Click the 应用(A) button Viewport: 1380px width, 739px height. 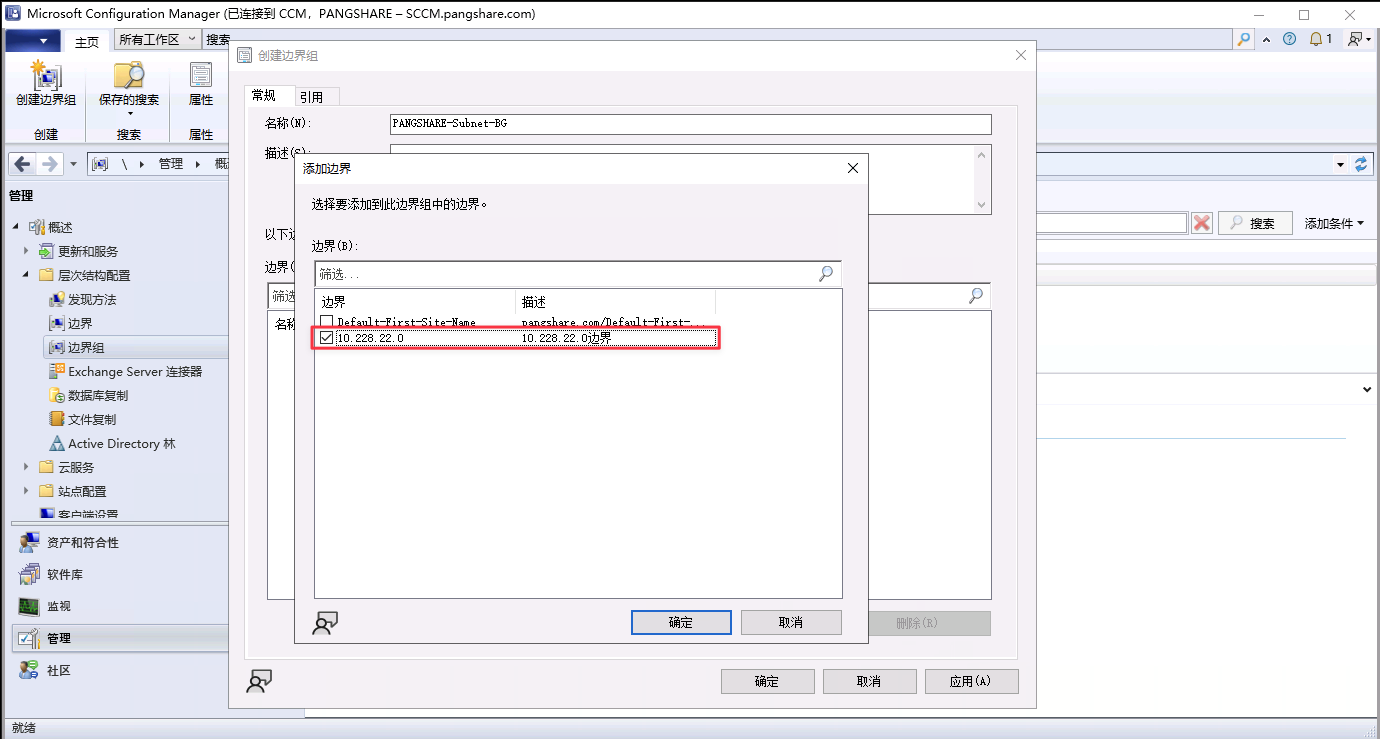tap(971, 681)
